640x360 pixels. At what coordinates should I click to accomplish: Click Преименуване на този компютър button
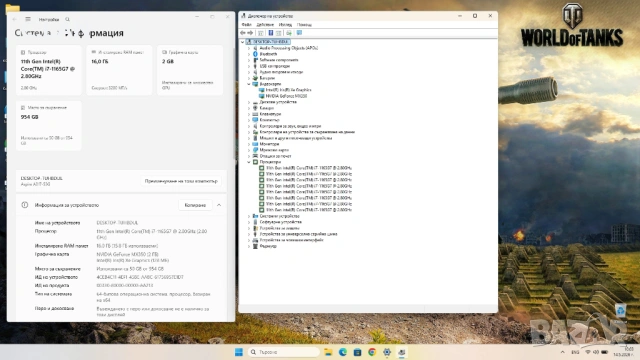(181, 181)
